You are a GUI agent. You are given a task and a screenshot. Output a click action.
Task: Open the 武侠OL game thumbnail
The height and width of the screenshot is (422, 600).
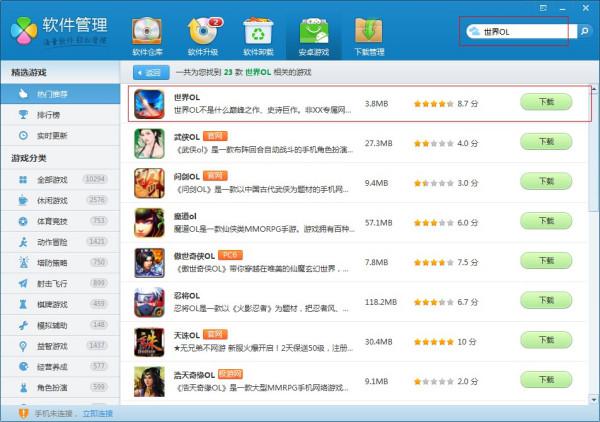(x=149, y=143)
